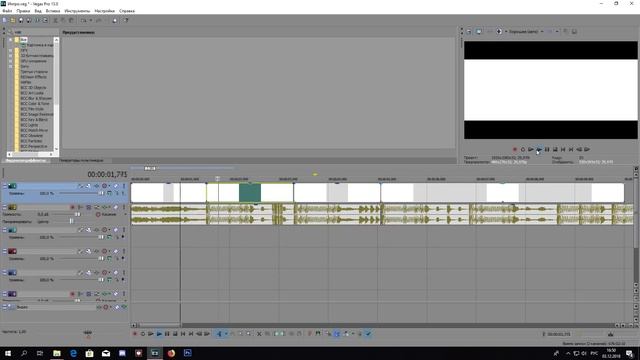Click Stop under the preview window
The height and width of the screenshot is (360, 640).
(555, 149)
